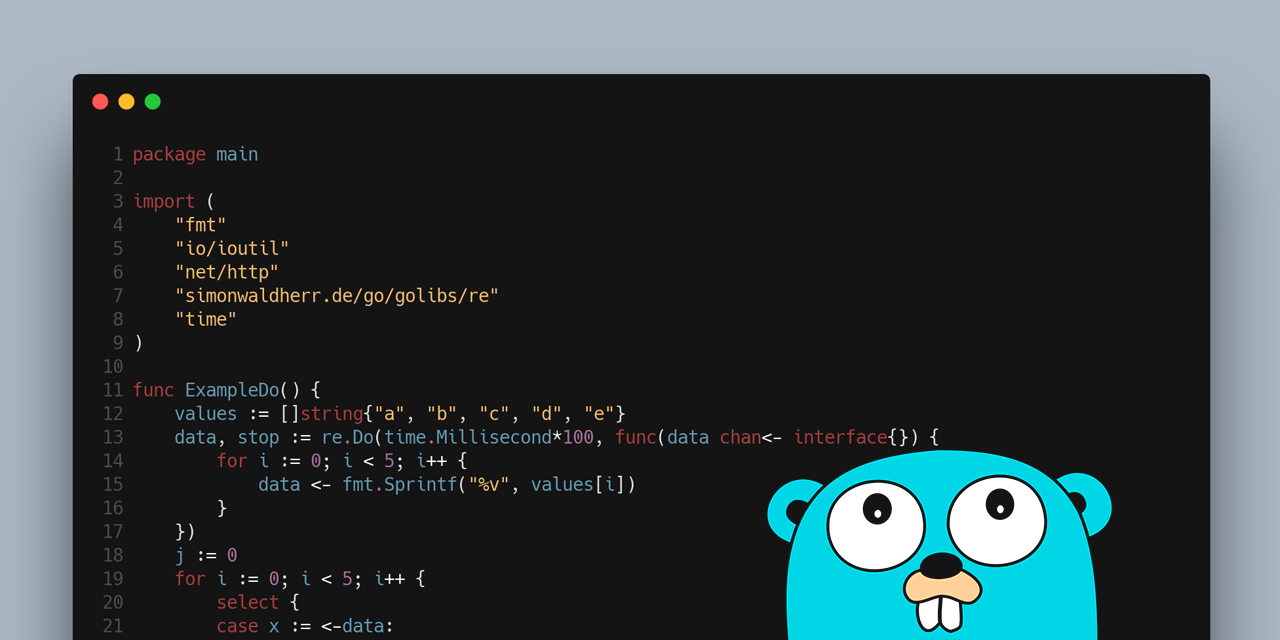This screenshot has height=640, width=1280.
Task: Click line number 7 in the gutter
Action: tap(118, 296)
